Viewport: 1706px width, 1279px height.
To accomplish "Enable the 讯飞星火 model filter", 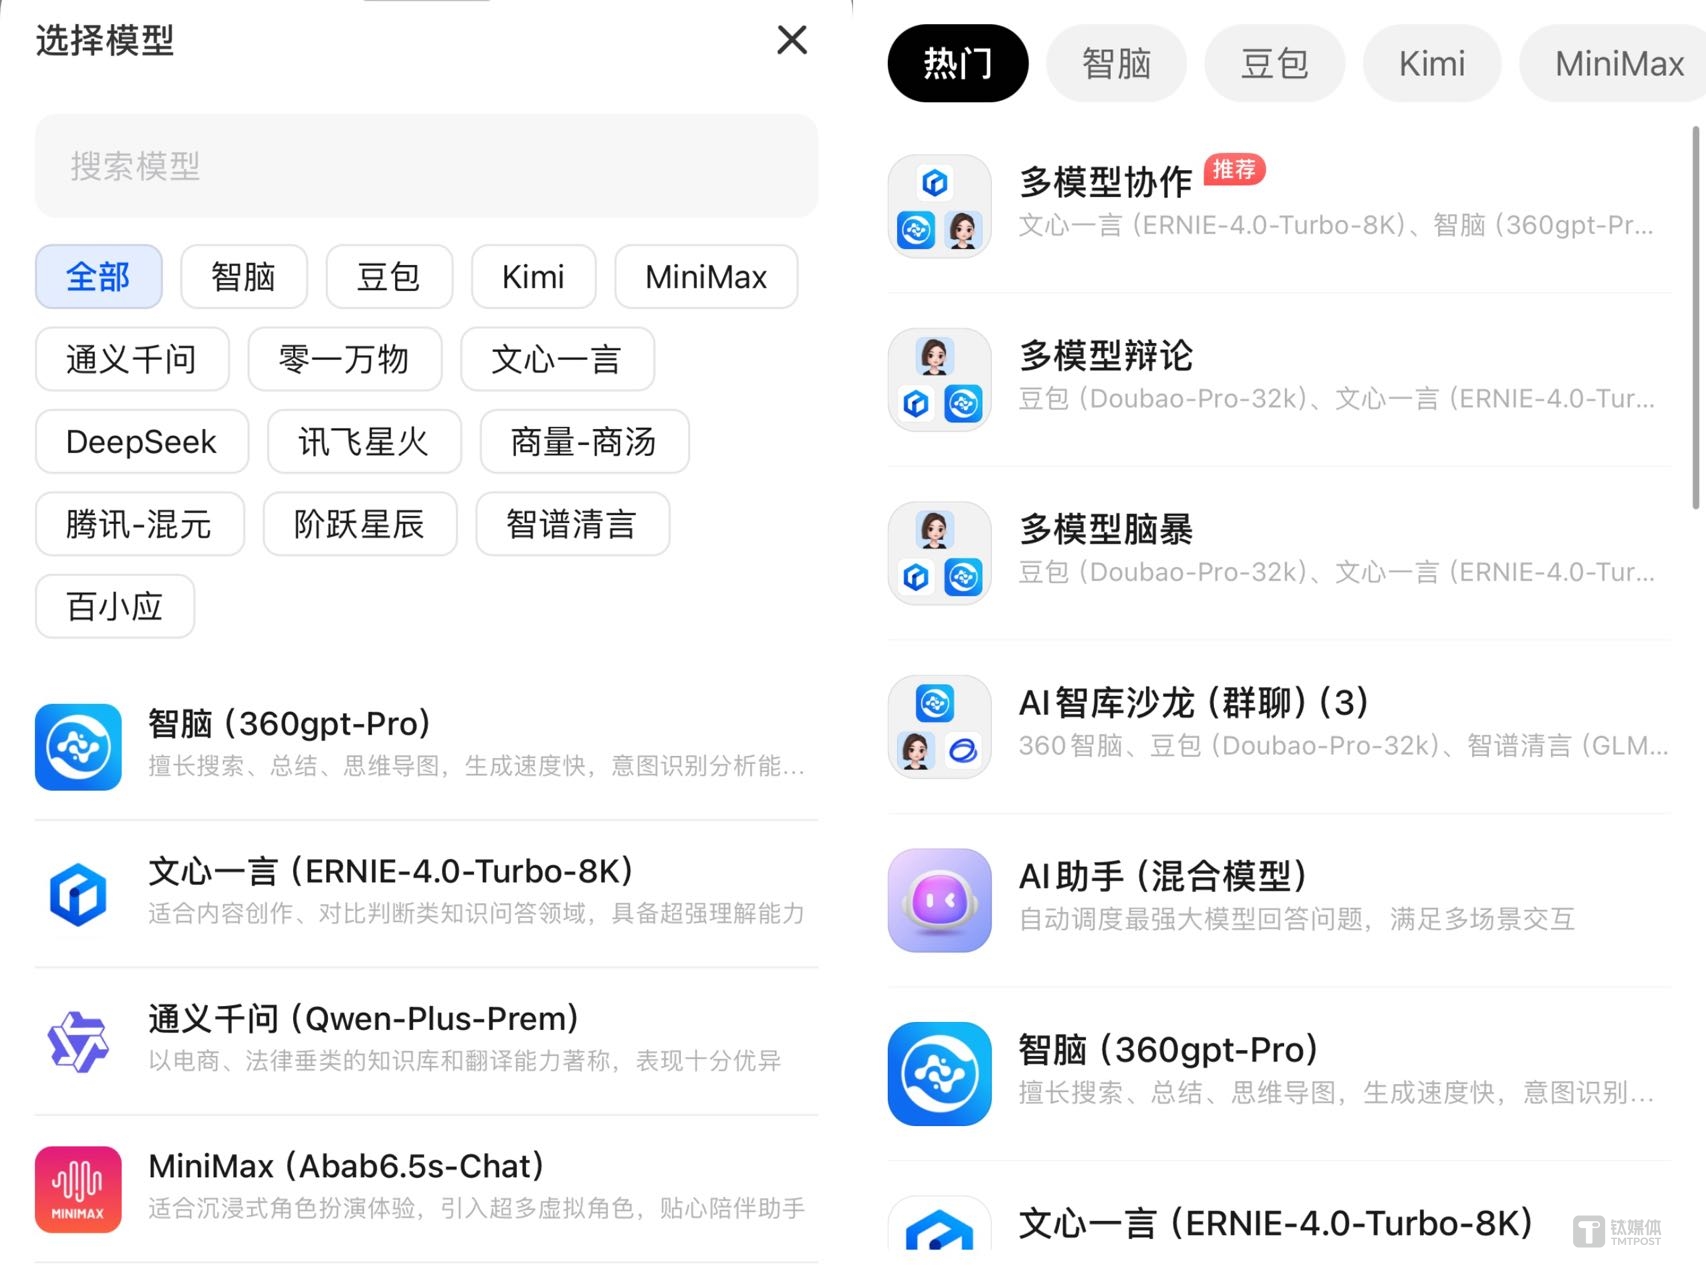I will click(362, 442).
